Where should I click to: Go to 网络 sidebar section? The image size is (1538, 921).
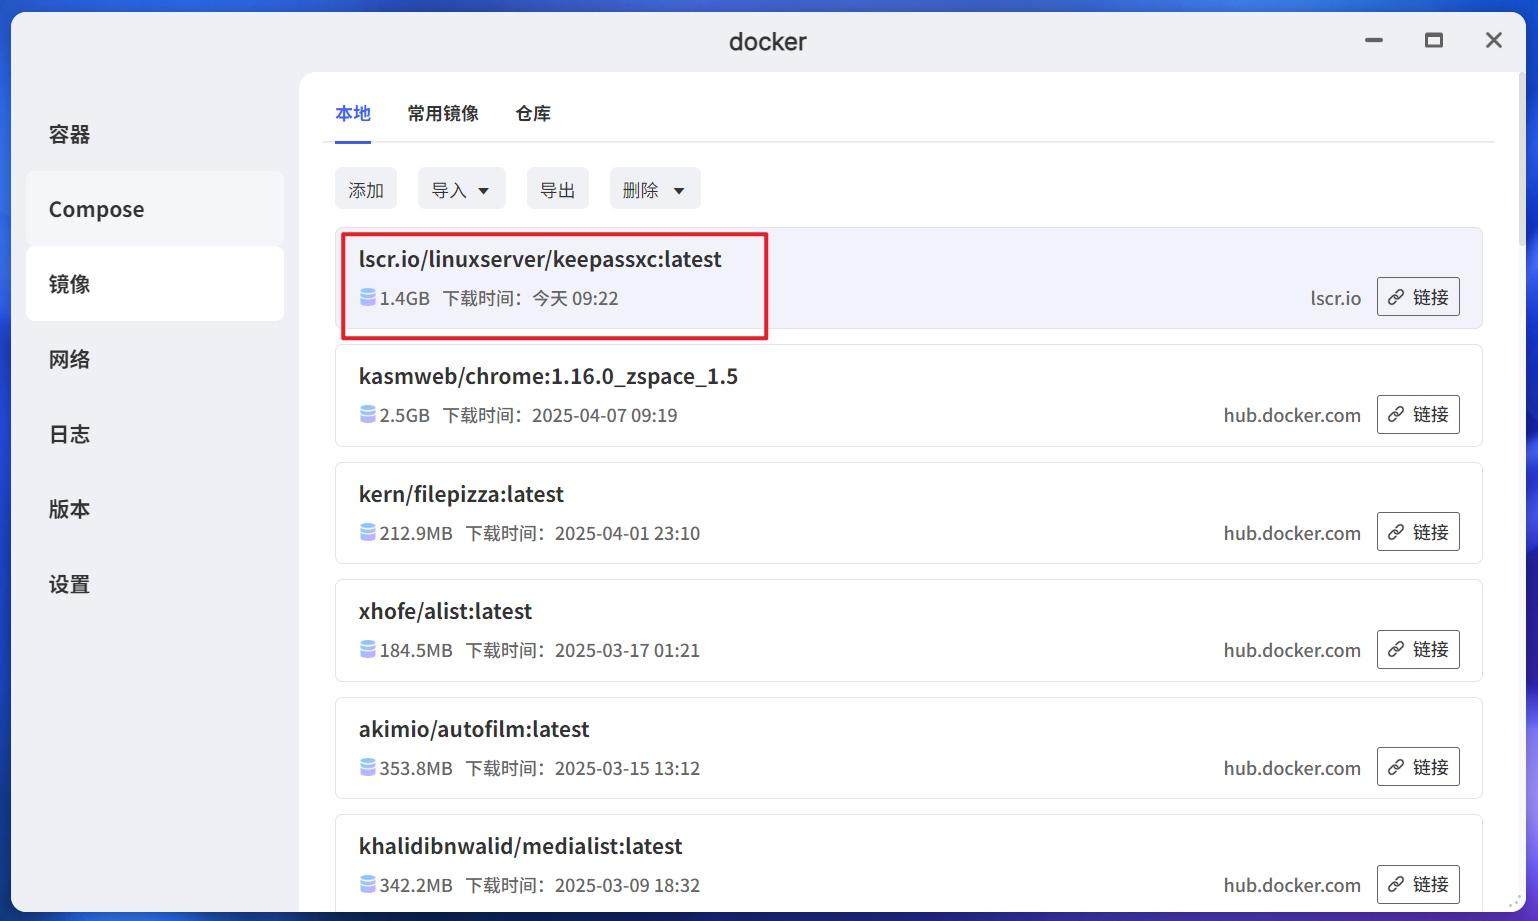[155, 359]
